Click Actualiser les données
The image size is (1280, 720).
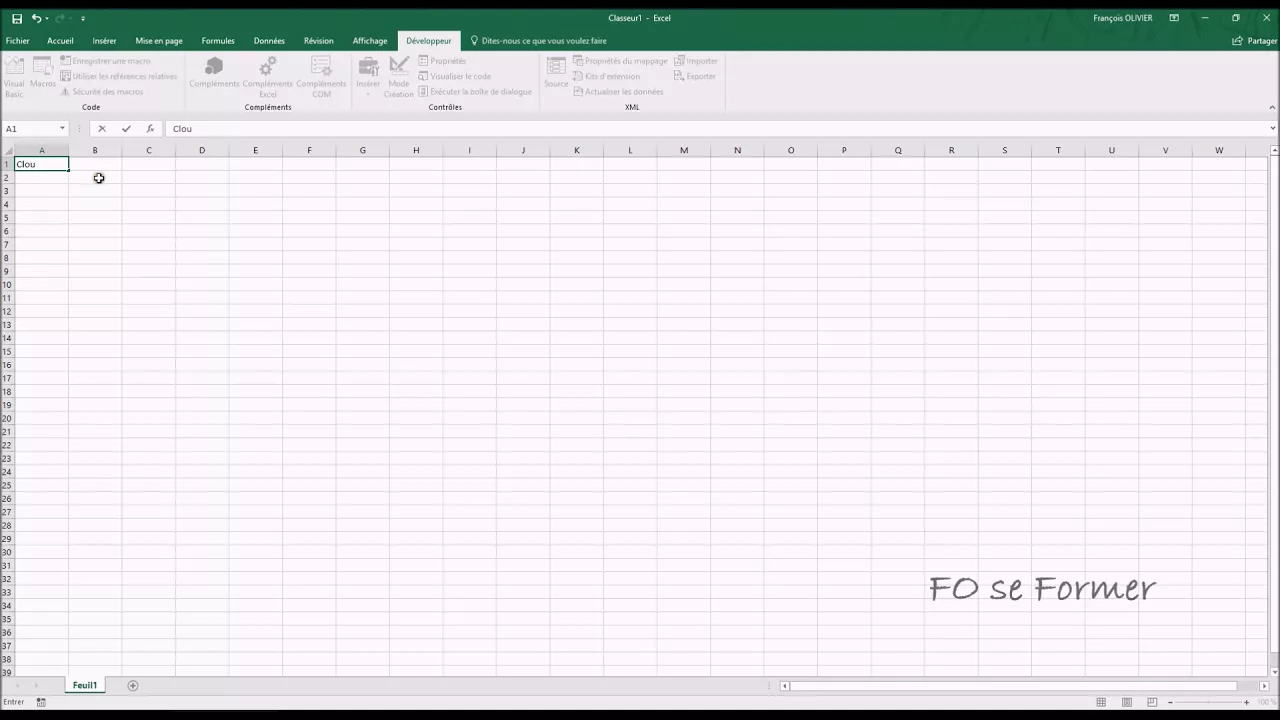(618, 92)
